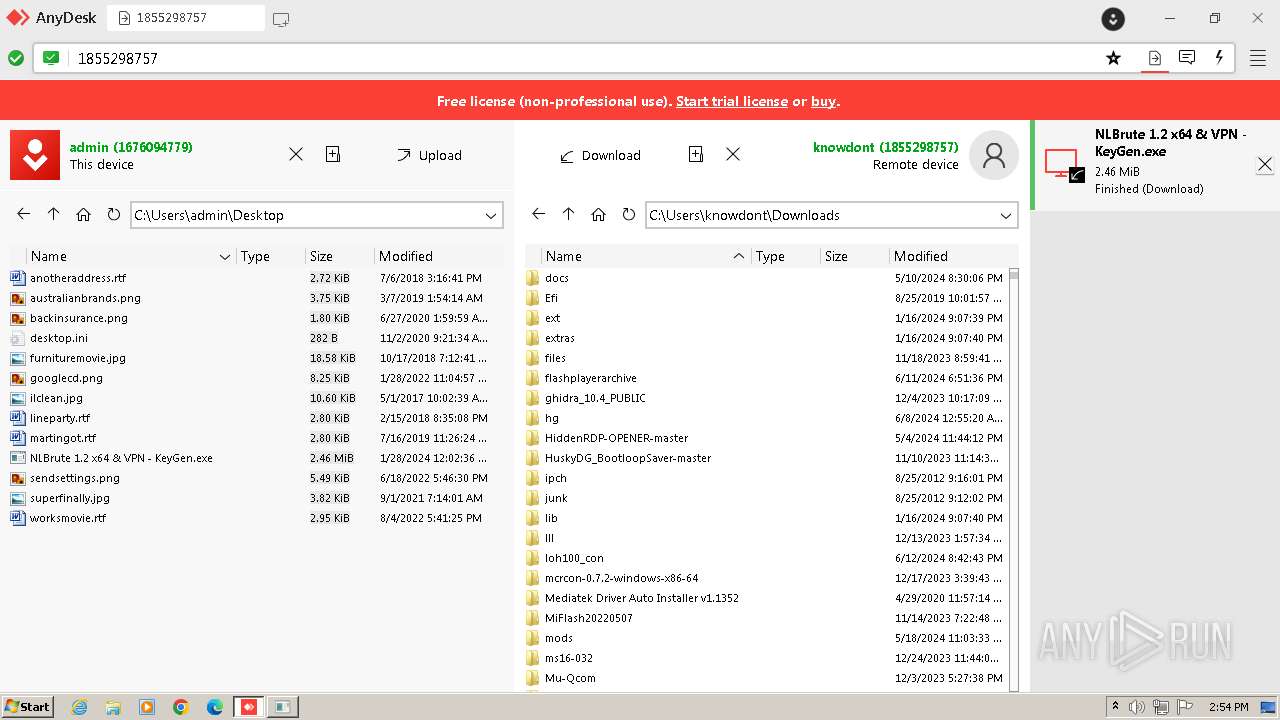Dismiss the NLBrute finished download entry
Screen dimensions: 1280x720
(x=1265, y=165)
